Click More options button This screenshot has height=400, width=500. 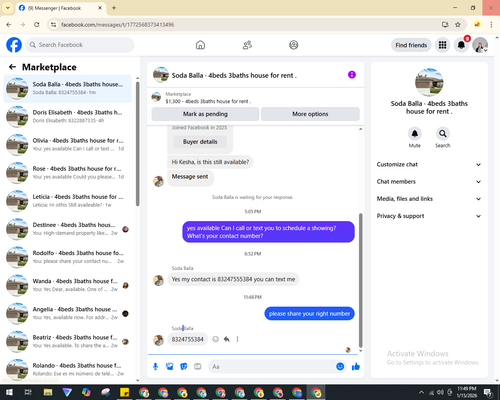(x=310, y=114)
